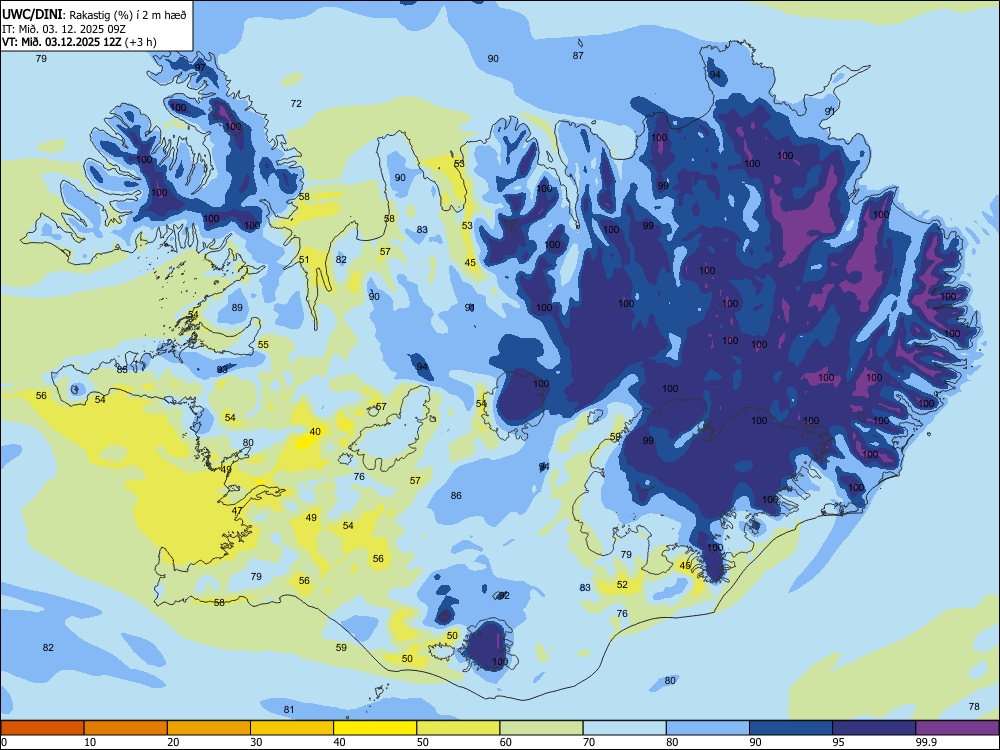Click the map value '52' on the map

(622, 584)
